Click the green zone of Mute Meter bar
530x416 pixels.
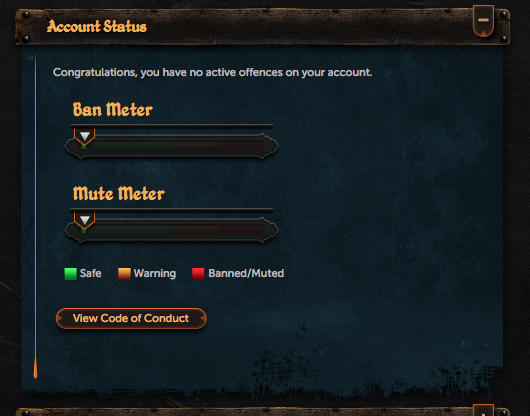[x=128, y=230]
